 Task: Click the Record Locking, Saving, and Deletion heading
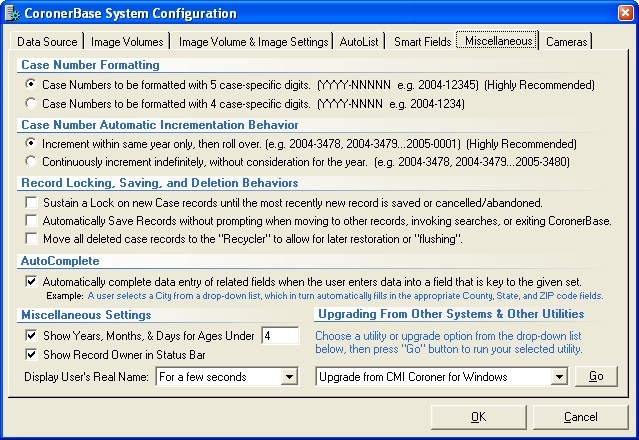point(160,183)
